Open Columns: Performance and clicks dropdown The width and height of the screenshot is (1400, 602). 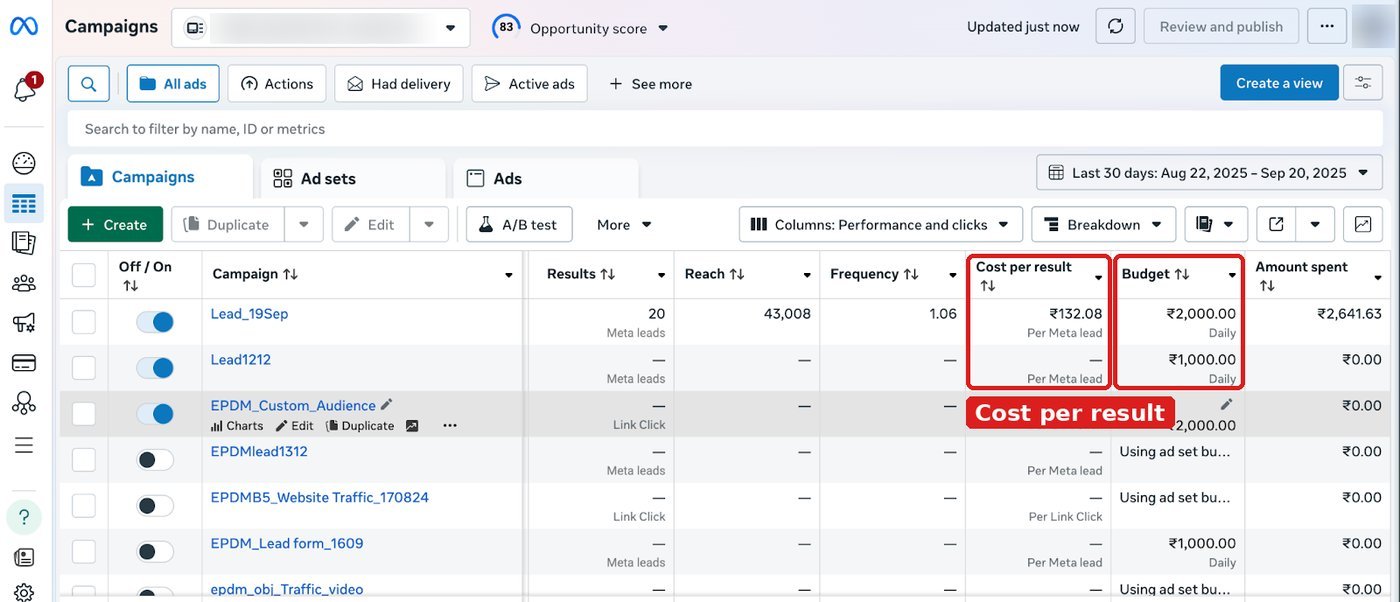tap(881, 225)
